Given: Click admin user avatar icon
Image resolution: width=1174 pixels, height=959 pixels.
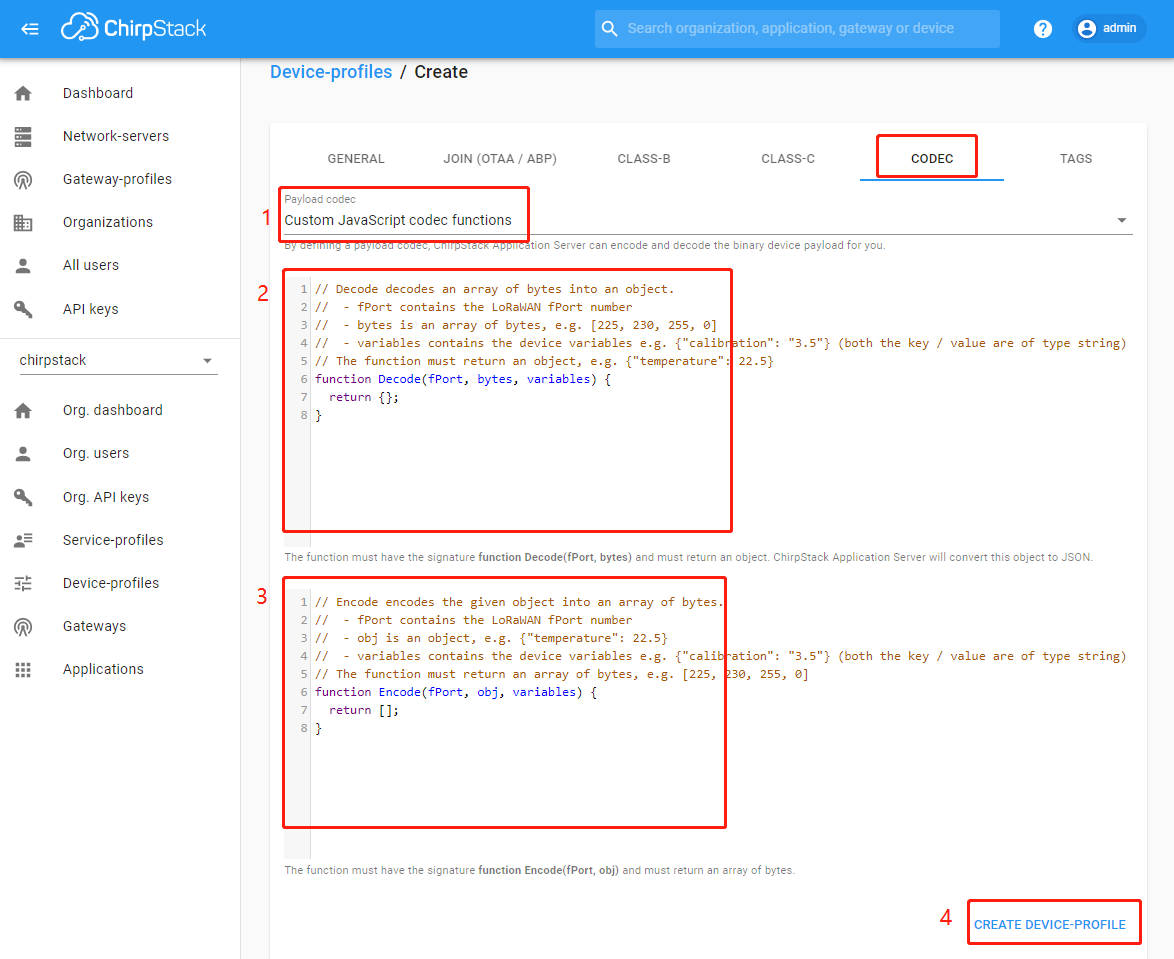Looking at the screenshot, I should (1086, 28).
